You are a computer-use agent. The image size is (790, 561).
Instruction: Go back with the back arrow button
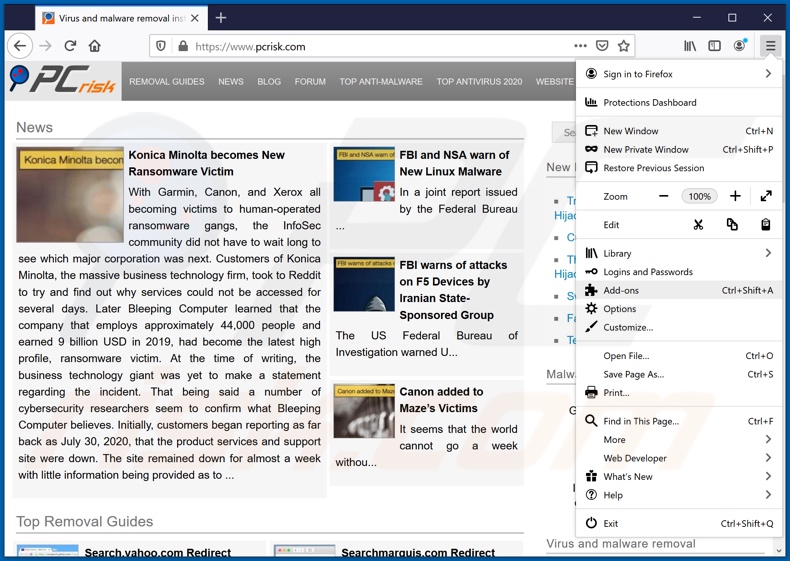(20, 46)
